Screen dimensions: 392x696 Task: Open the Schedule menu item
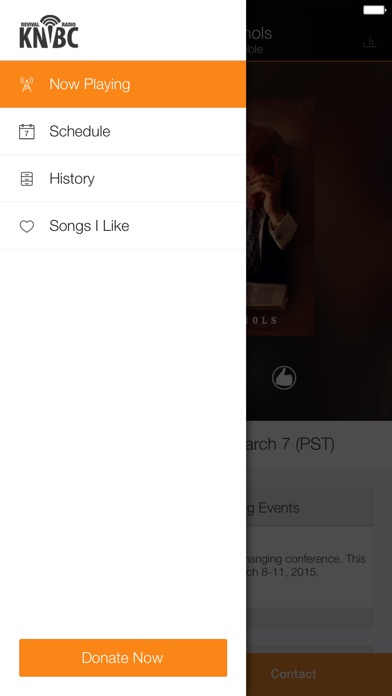[x=123, y=131]
